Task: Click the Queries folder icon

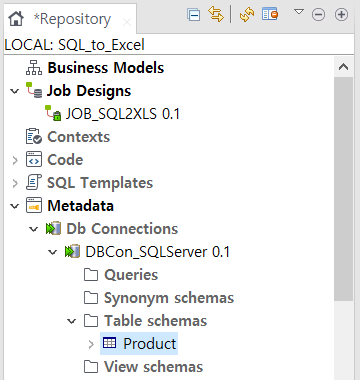Action: click(x=91, y=275)
